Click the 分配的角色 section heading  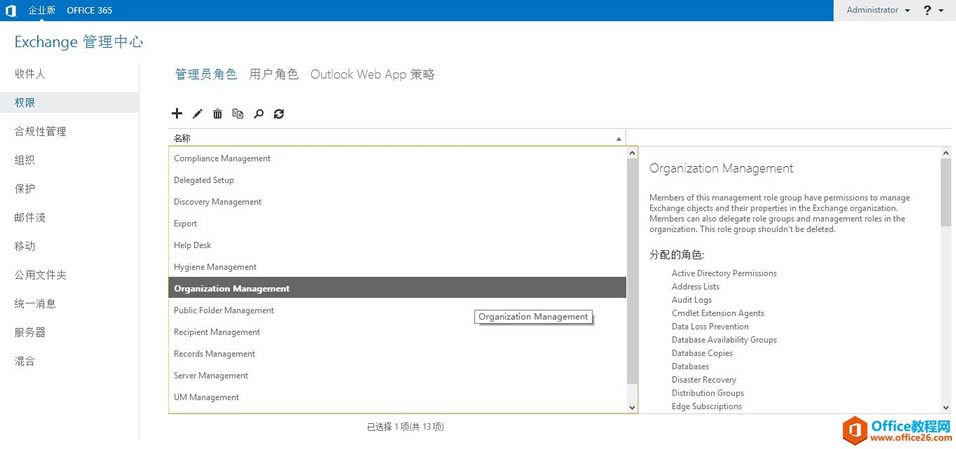(677, 255)
